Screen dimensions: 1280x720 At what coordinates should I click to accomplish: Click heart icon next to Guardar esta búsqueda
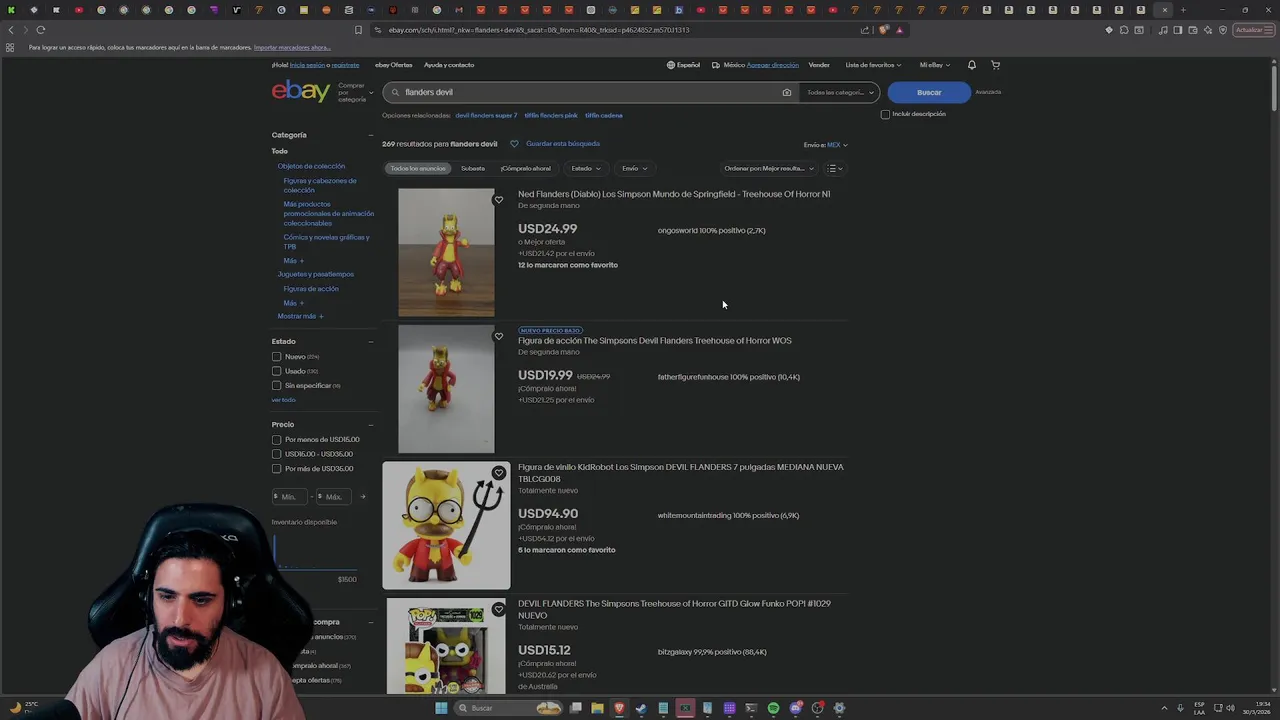(x=514, y=144)
